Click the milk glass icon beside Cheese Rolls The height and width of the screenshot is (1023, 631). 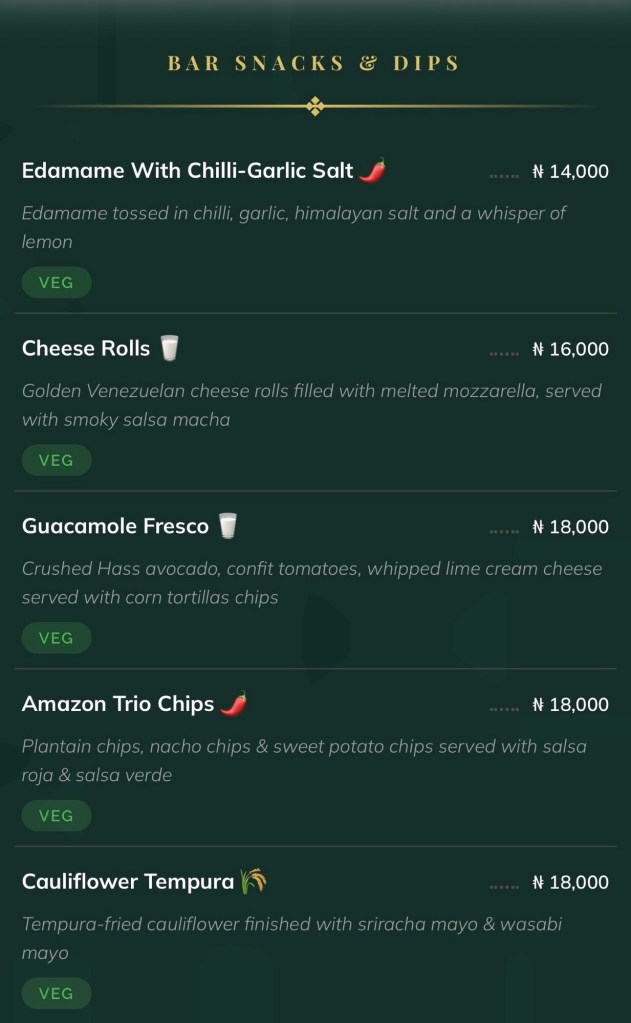click(x=169, y=349)
